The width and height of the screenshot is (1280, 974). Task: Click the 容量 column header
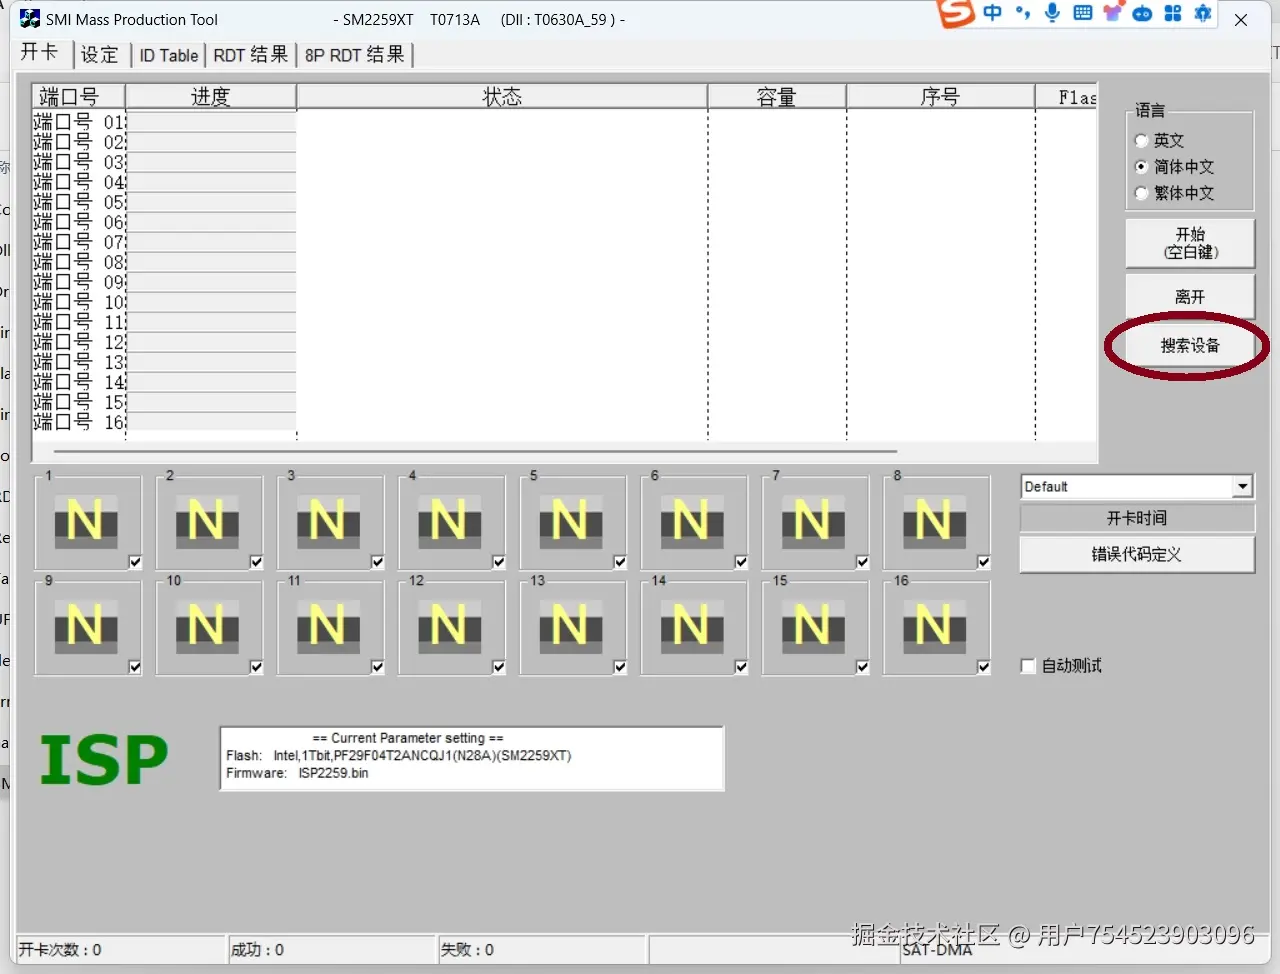pos(777,96)
